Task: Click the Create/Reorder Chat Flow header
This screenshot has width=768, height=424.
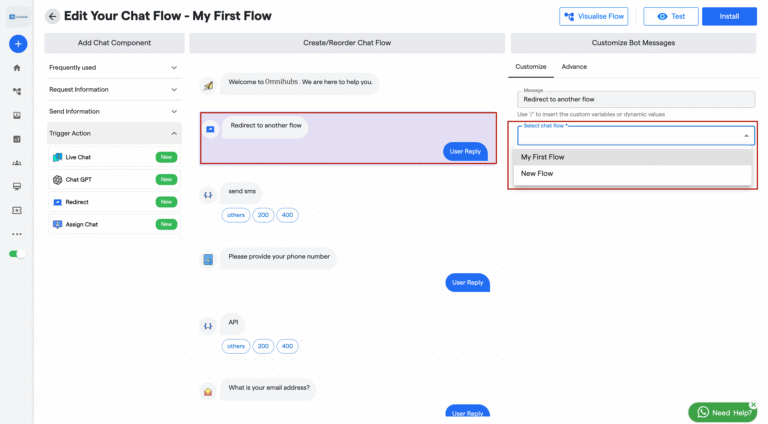Action: (x=347, y=43)
